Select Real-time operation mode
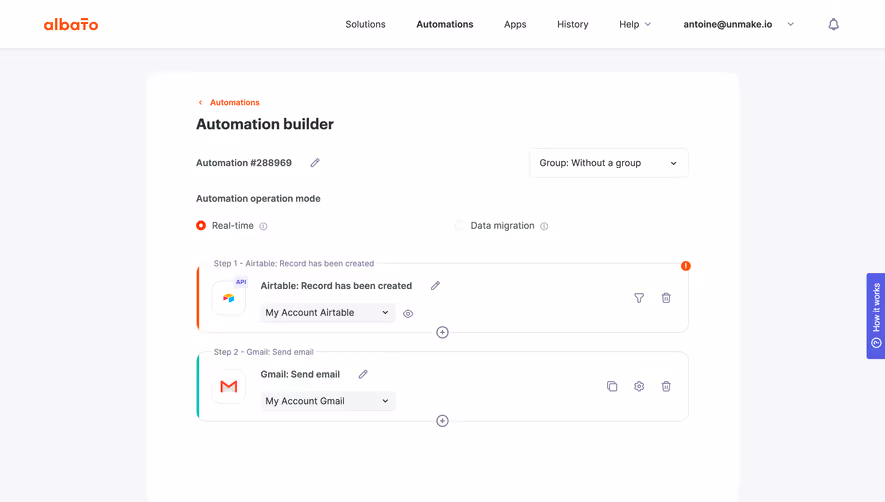This screenshot has height=502, width=885. (x=201, y=225)
